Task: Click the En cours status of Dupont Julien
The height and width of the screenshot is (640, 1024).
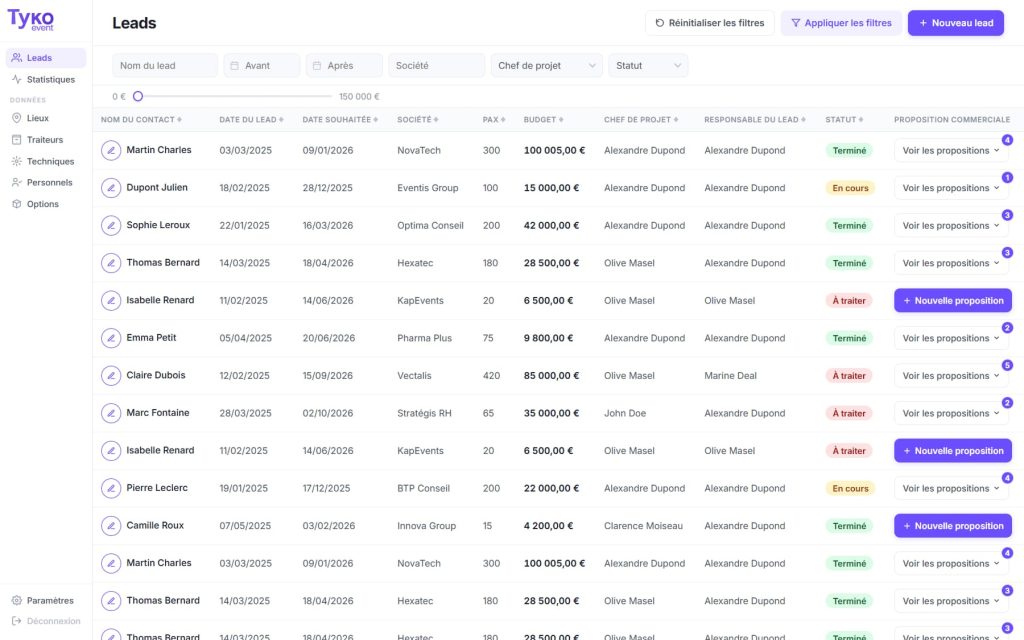Action: coord(850,188)
